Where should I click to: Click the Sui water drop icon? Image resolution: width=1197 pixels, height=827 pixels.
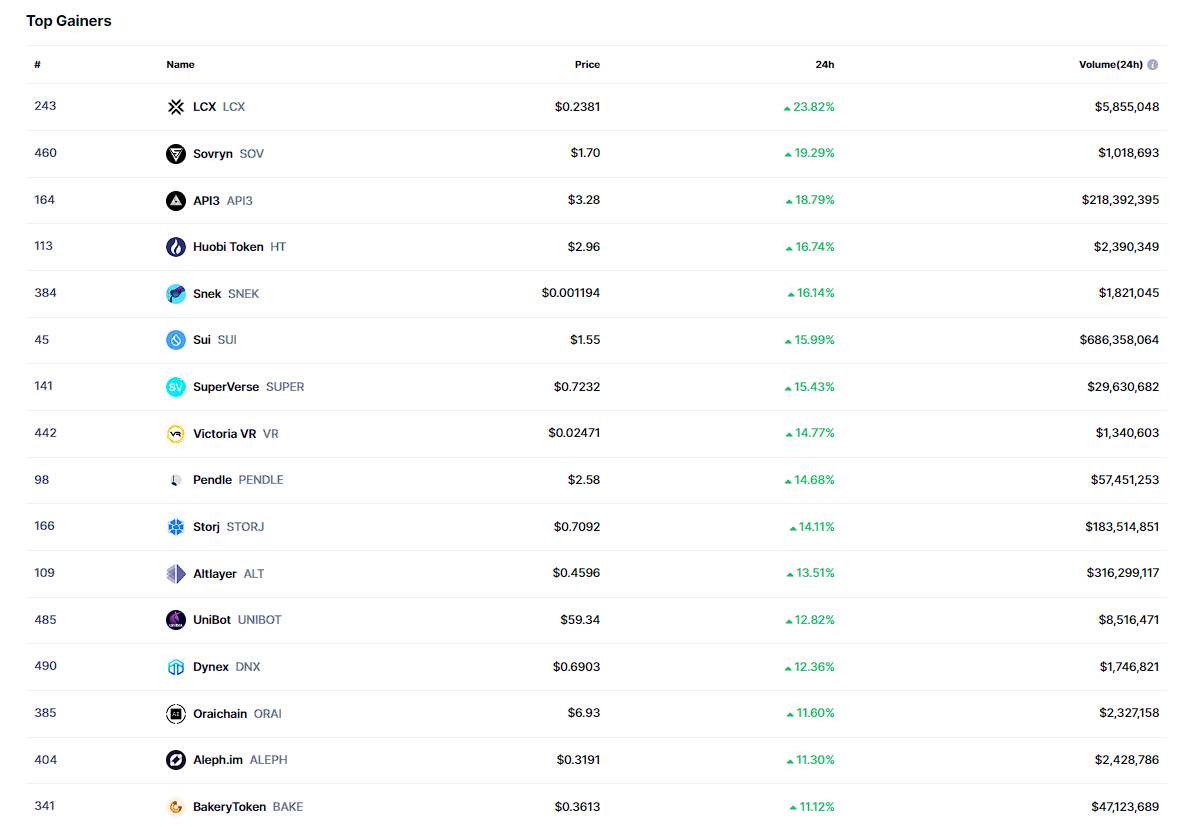(x=176, y=340)
